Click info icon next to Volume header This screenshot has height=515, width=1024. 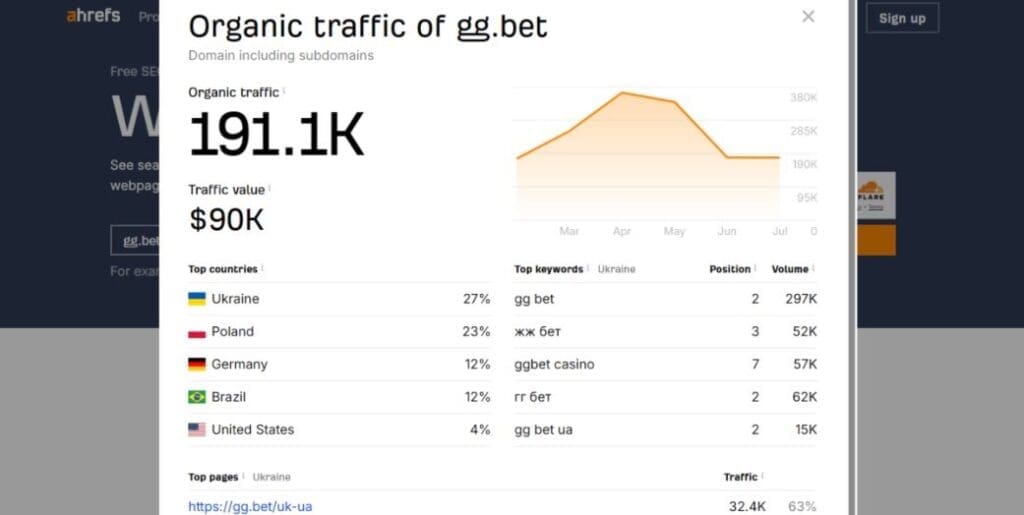click(x=813, y=268)
